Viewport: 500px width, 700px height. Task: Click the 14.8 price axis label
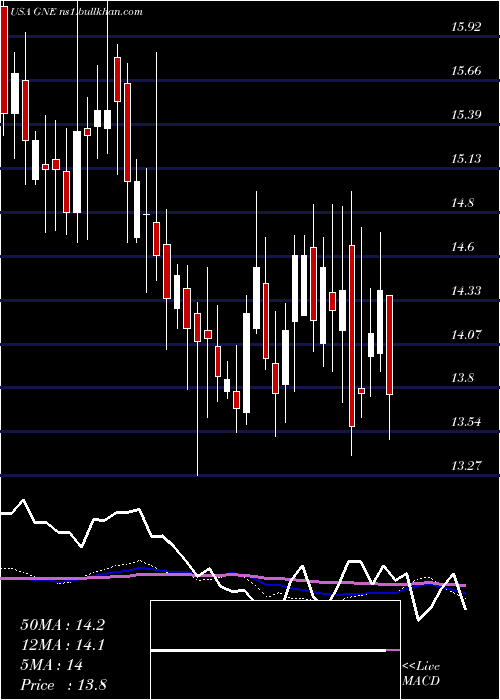point(463,203)
